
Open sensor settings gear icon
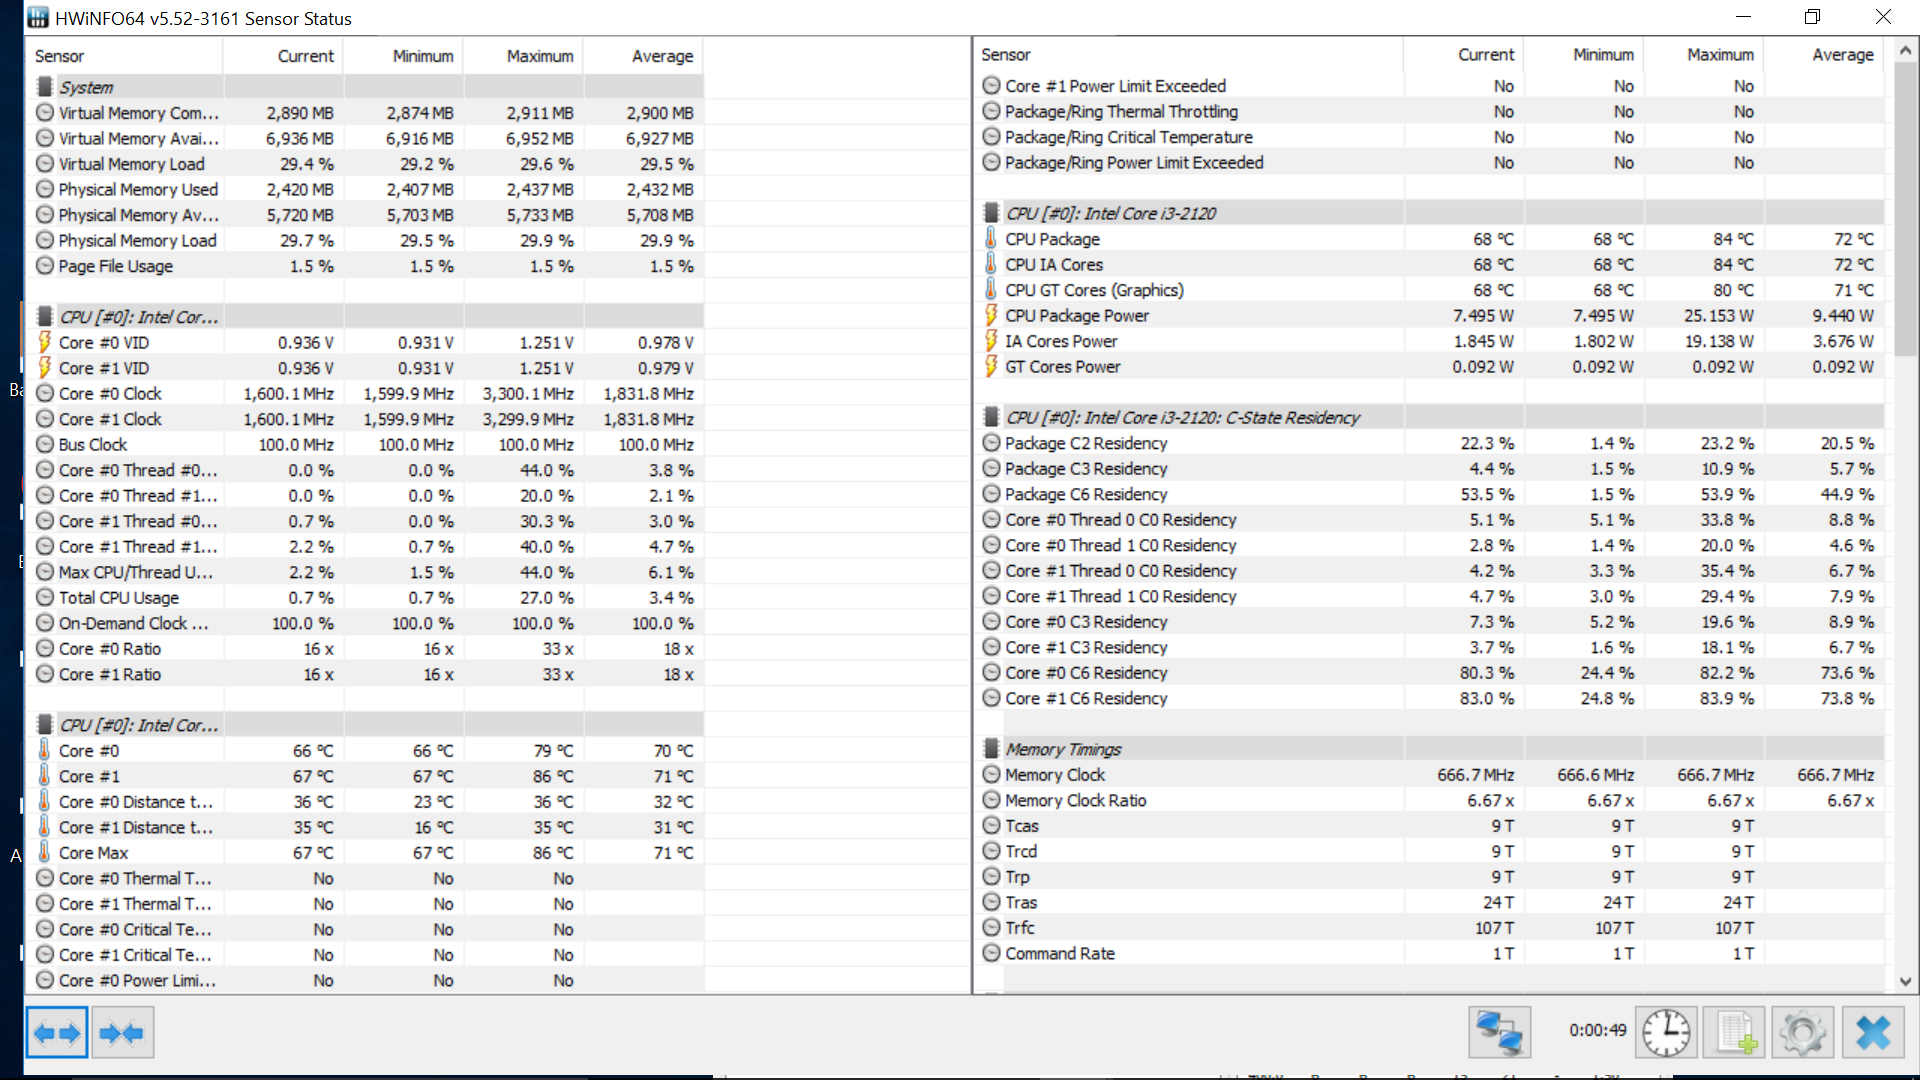pyautogui.click(x=1802, y=1032)
